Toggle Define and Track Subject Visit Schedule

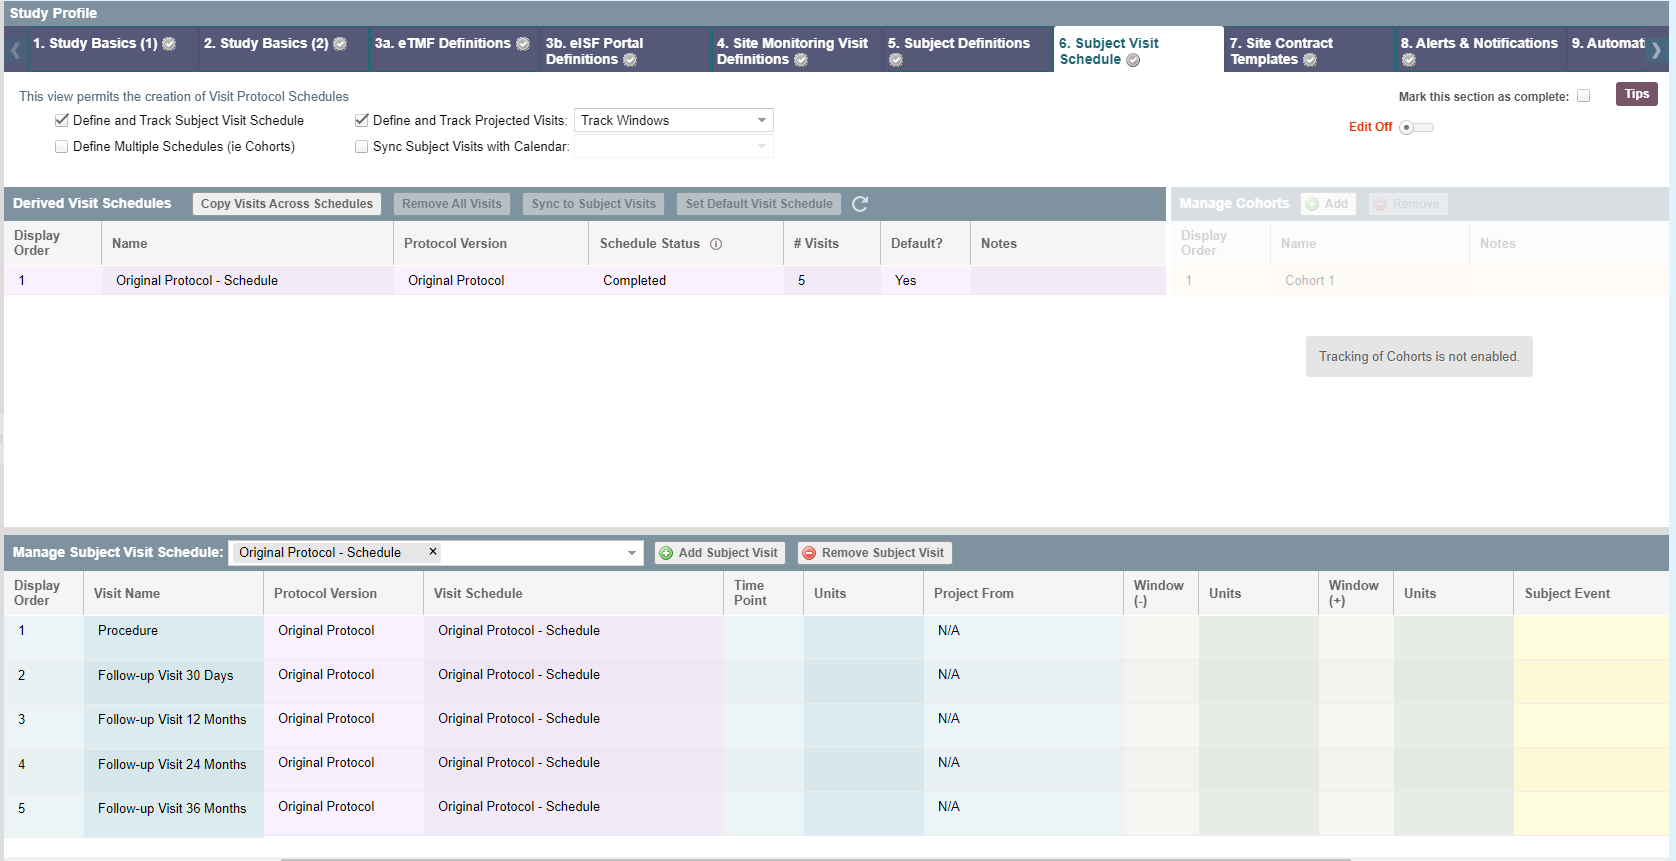[x=62, y=120]
